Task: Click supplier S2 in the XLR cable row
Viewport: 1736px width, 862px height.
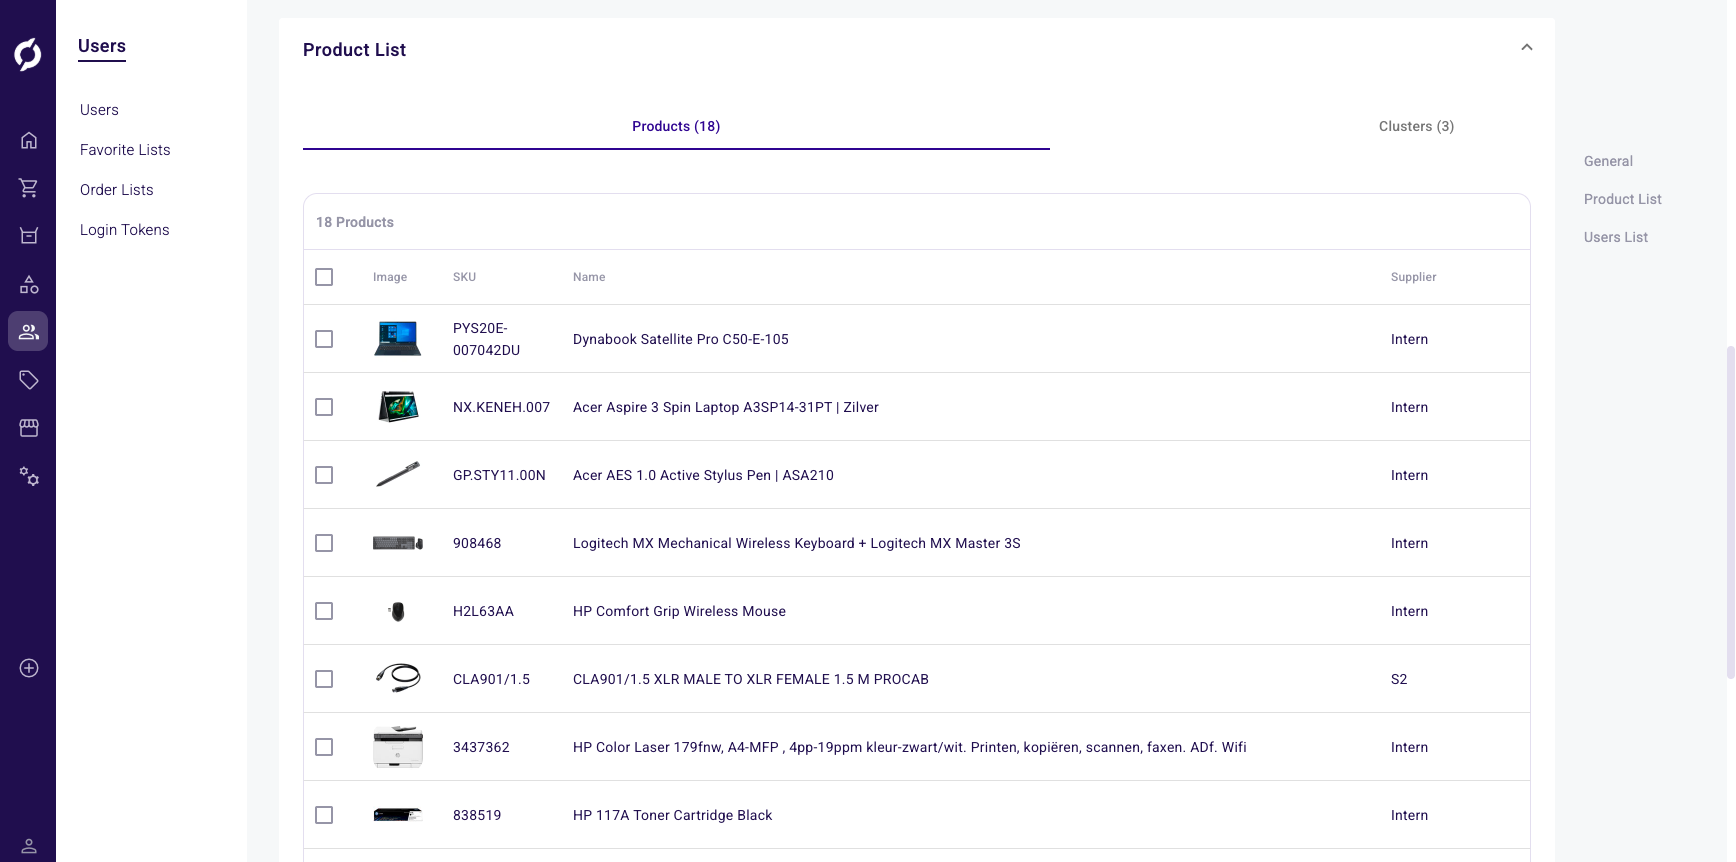Action: click(1399, 679)
